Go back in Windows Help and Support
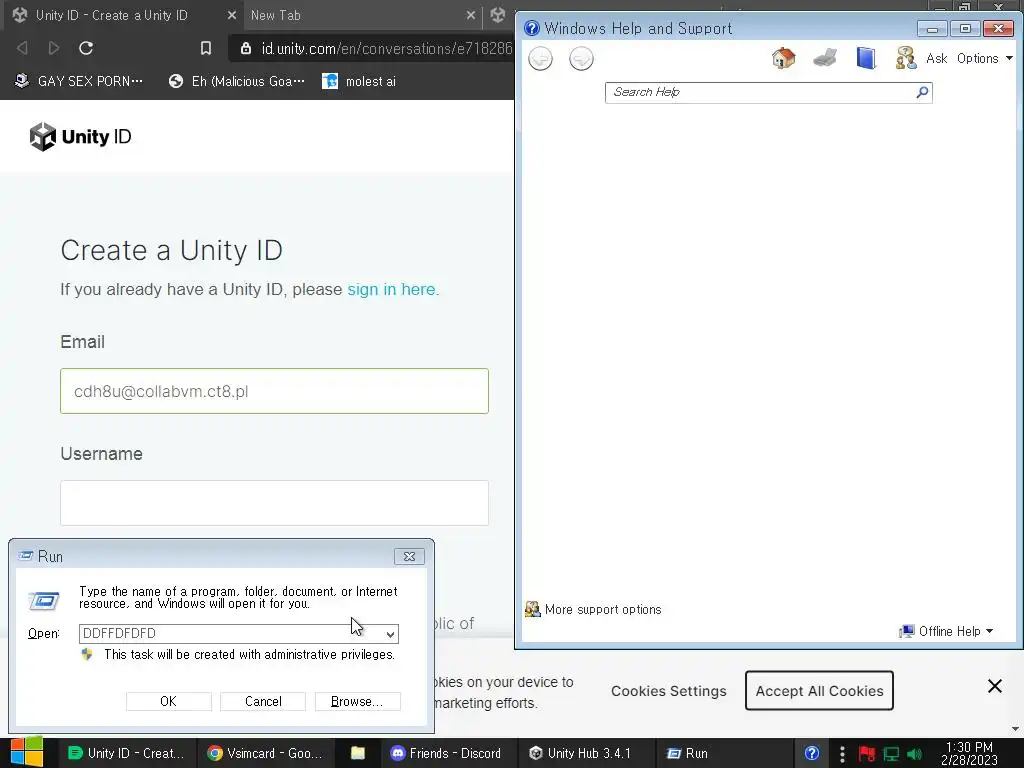Image resolution: width=1024 pixels, height=768 pixels. [540, 59]
